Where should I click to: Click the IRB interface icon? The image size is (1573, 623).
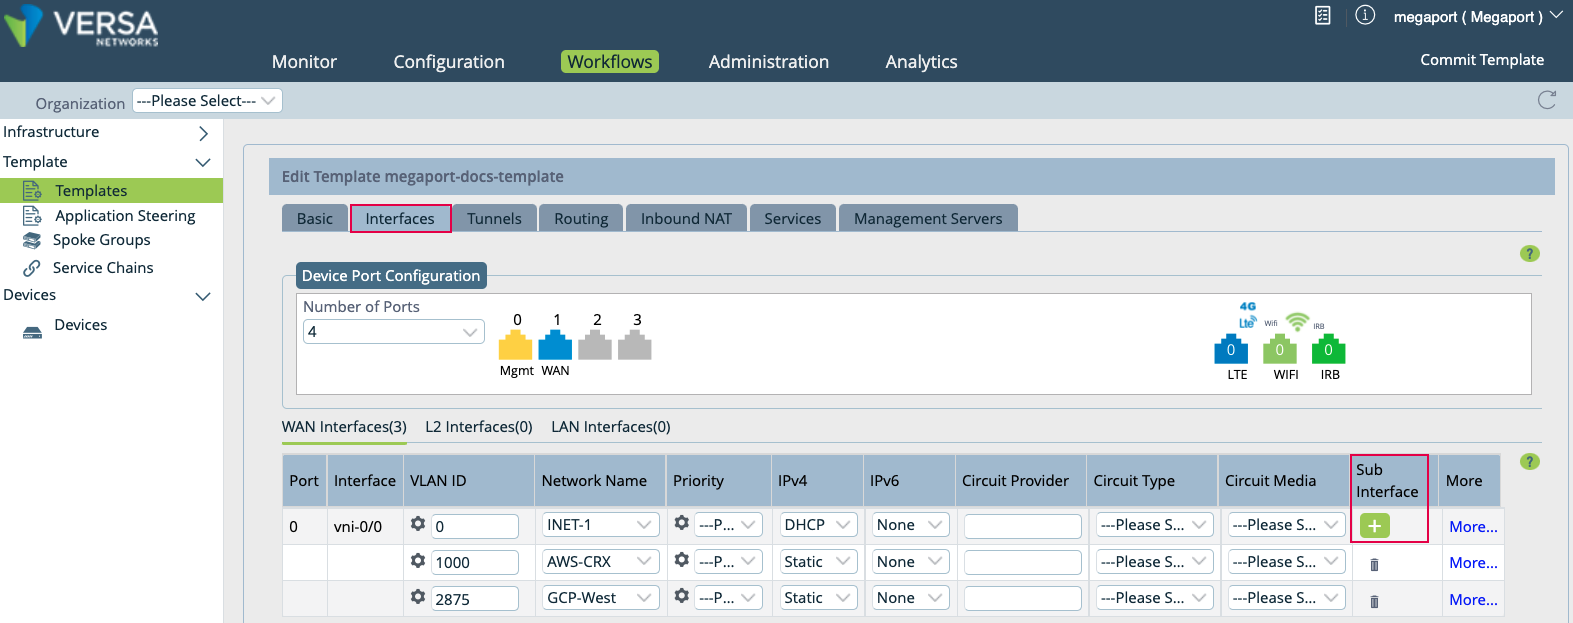tap(1328, 349)
